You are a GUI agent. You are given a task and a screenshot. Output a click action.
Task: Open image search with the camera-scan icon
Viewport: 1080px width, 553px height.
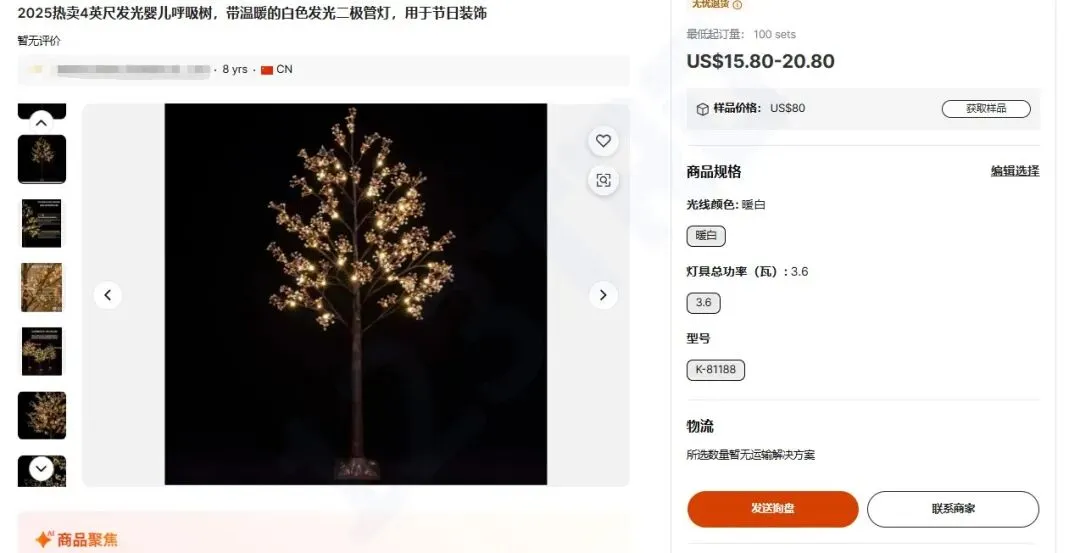(603, 180)
